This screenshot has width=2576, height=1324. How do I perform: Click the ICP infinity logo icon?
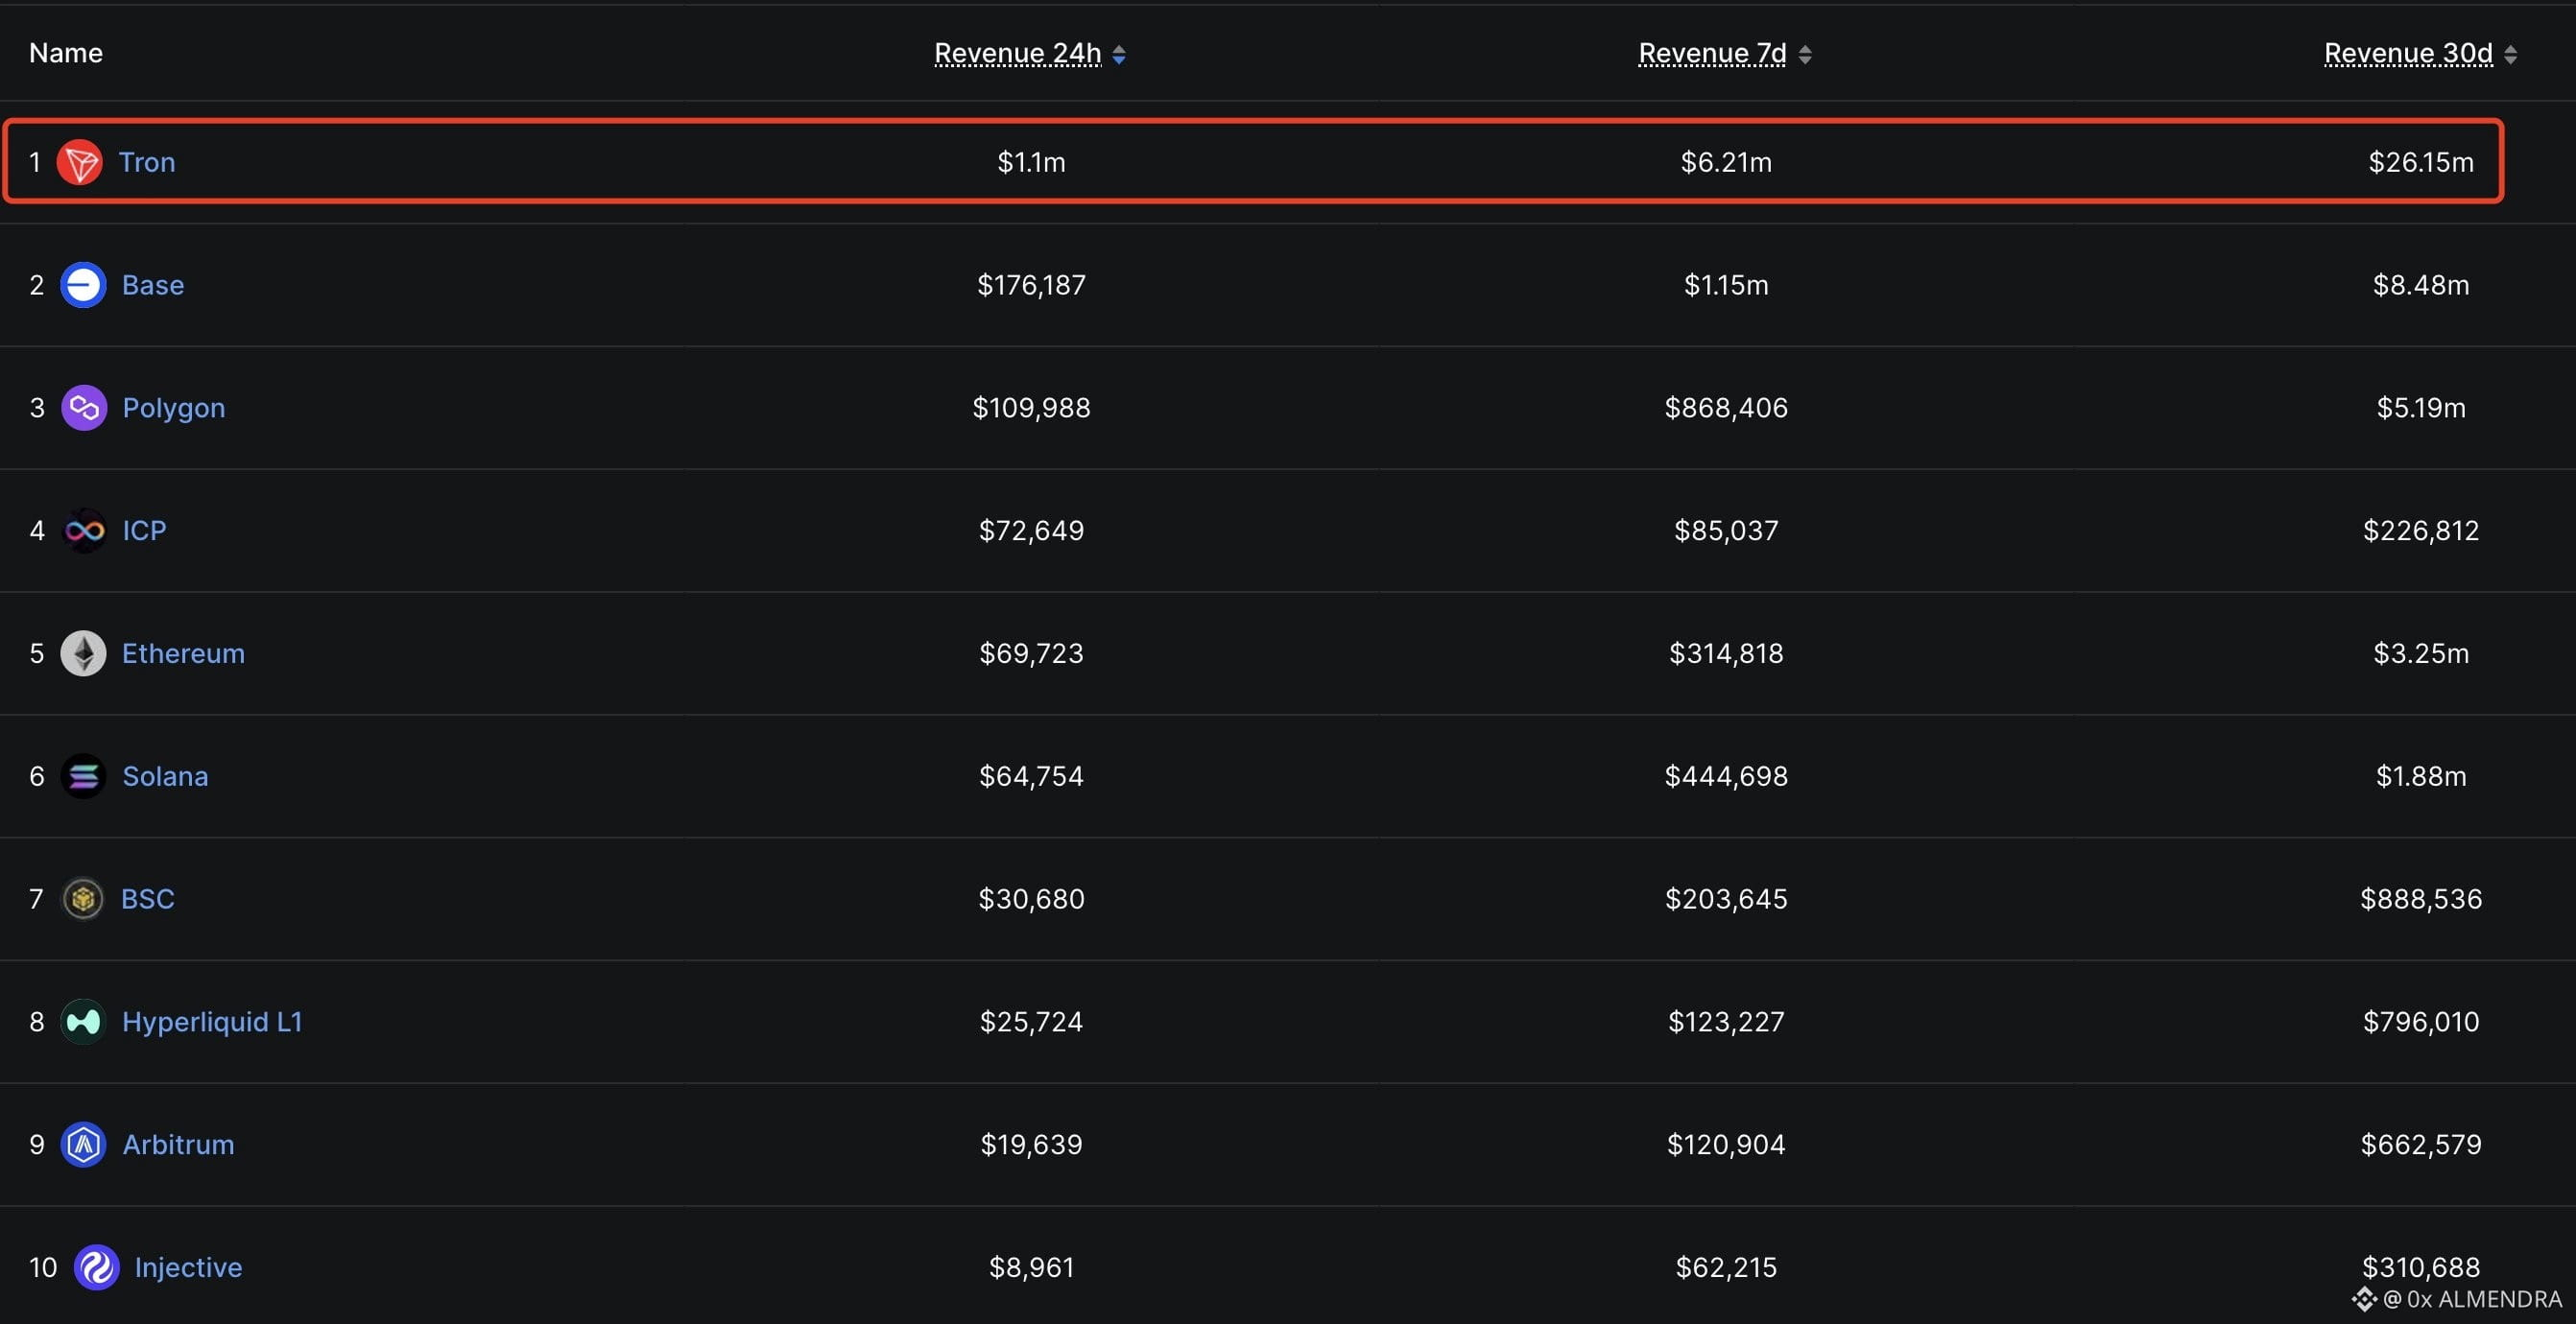click(84, 530)
